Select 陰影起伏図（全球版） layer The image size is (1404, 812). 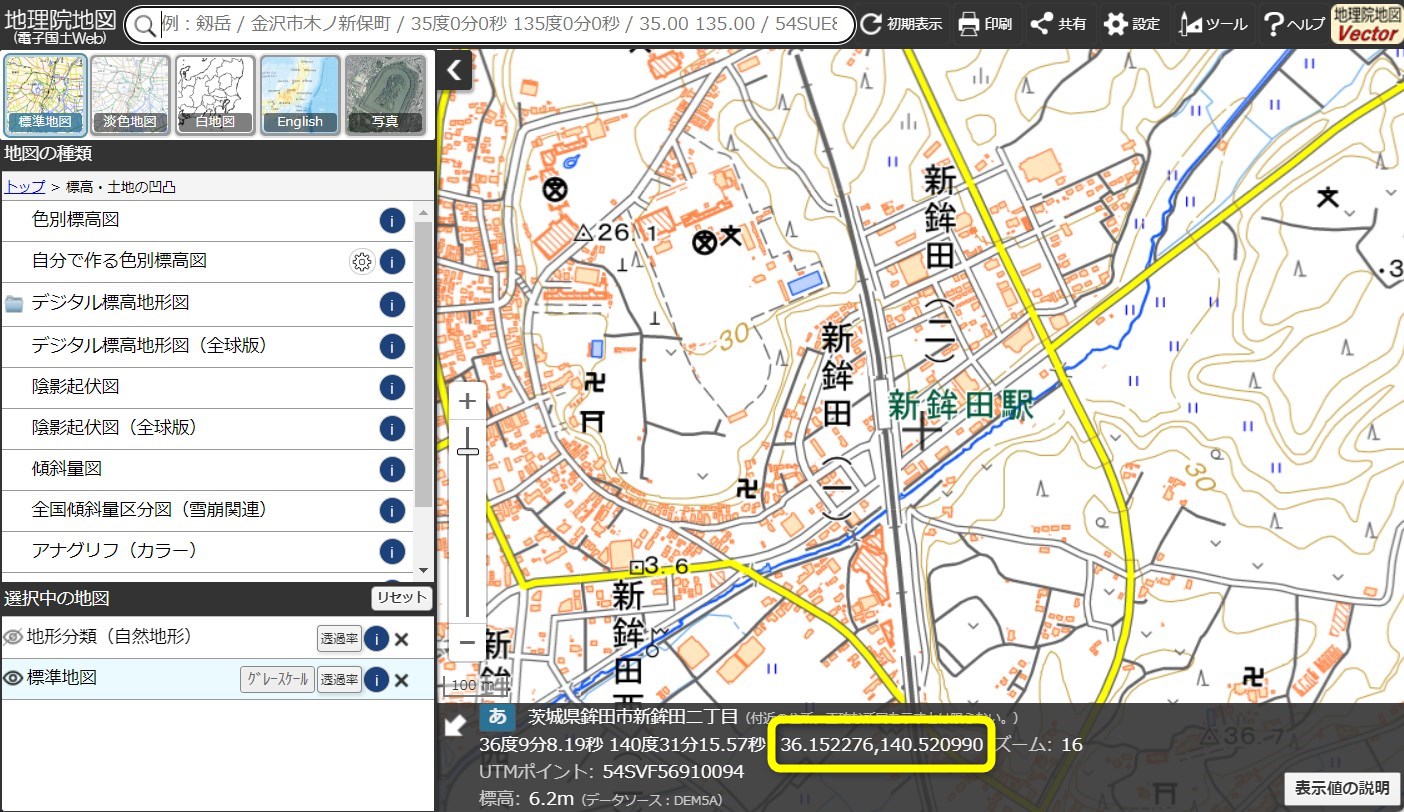click(x=115, y=427)
